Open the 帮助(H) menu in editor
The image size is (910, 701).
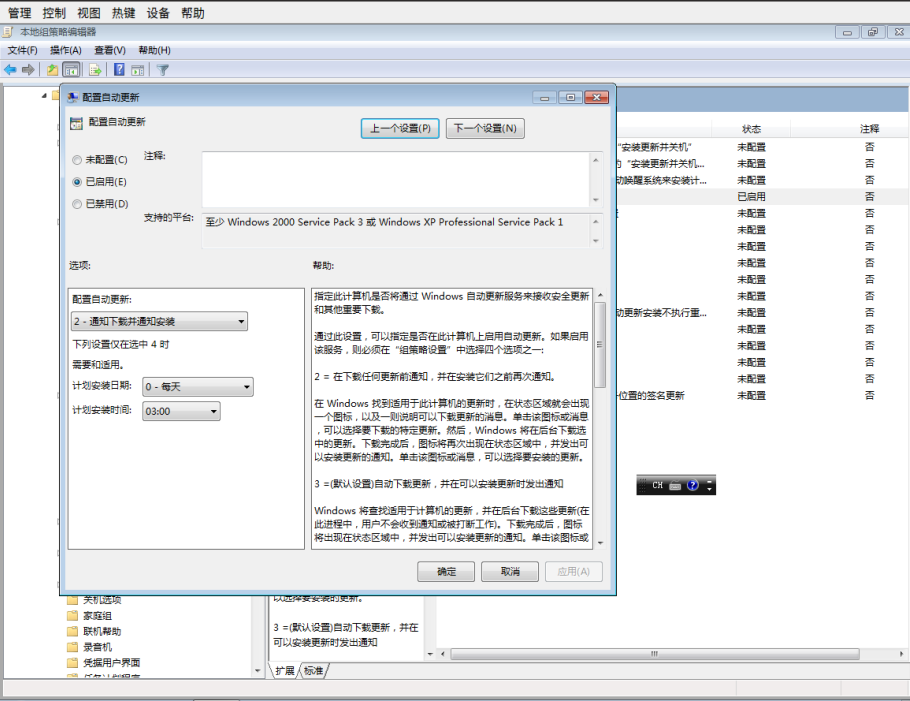click(x=154, y=50)
